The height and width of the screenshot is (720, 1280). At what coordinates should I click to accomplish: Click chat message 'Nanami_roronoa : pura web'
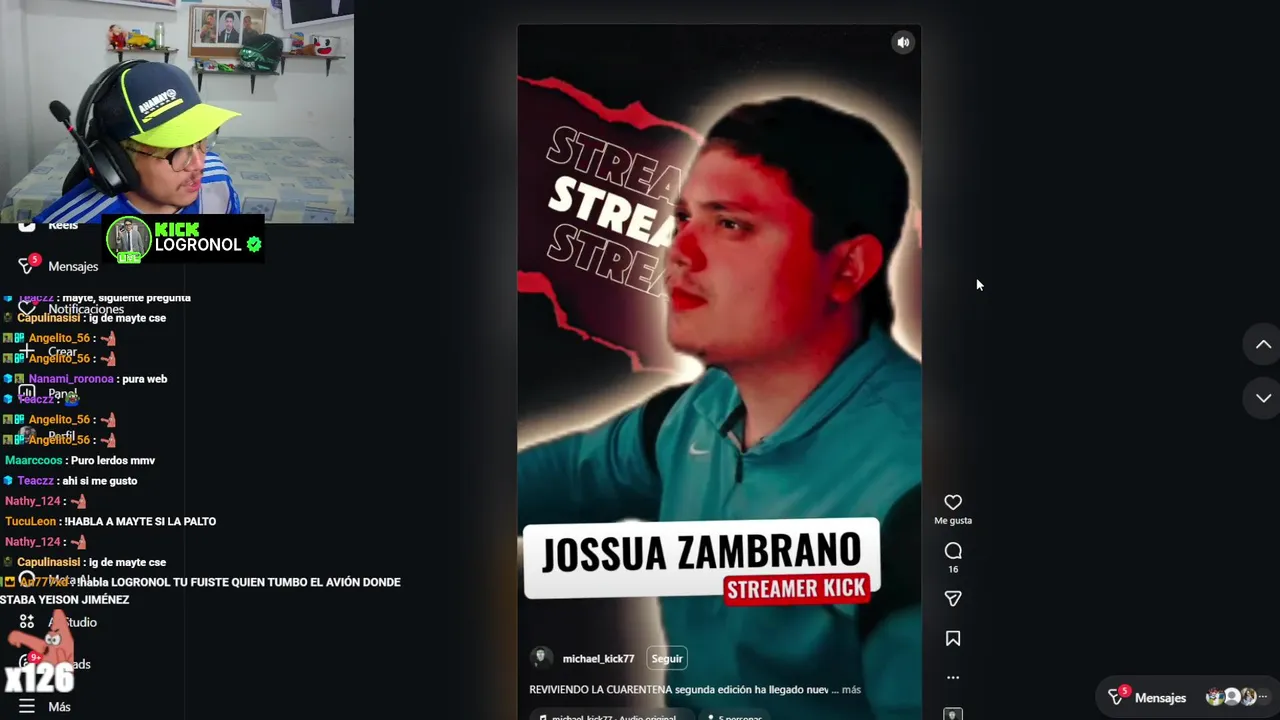click(86, 379)
